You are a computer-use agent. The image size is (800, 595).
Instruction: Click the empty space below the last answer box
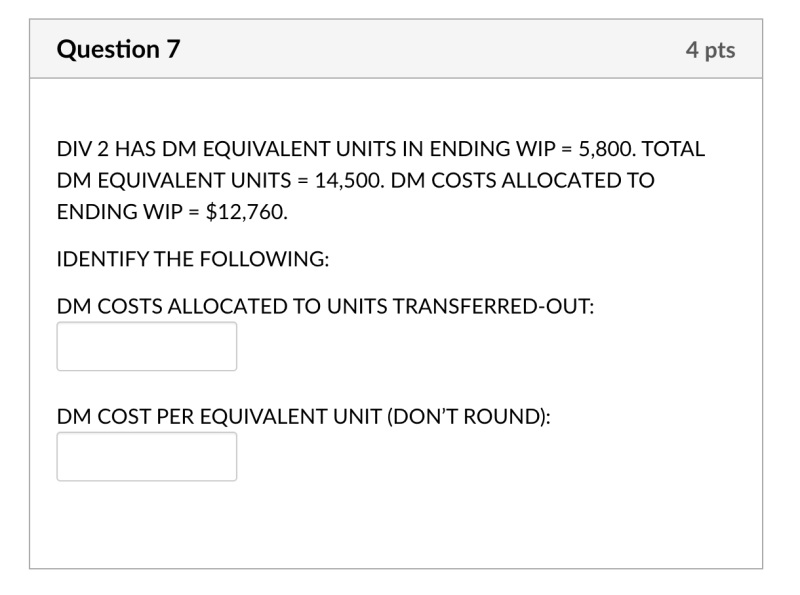(x=400, y=520)
